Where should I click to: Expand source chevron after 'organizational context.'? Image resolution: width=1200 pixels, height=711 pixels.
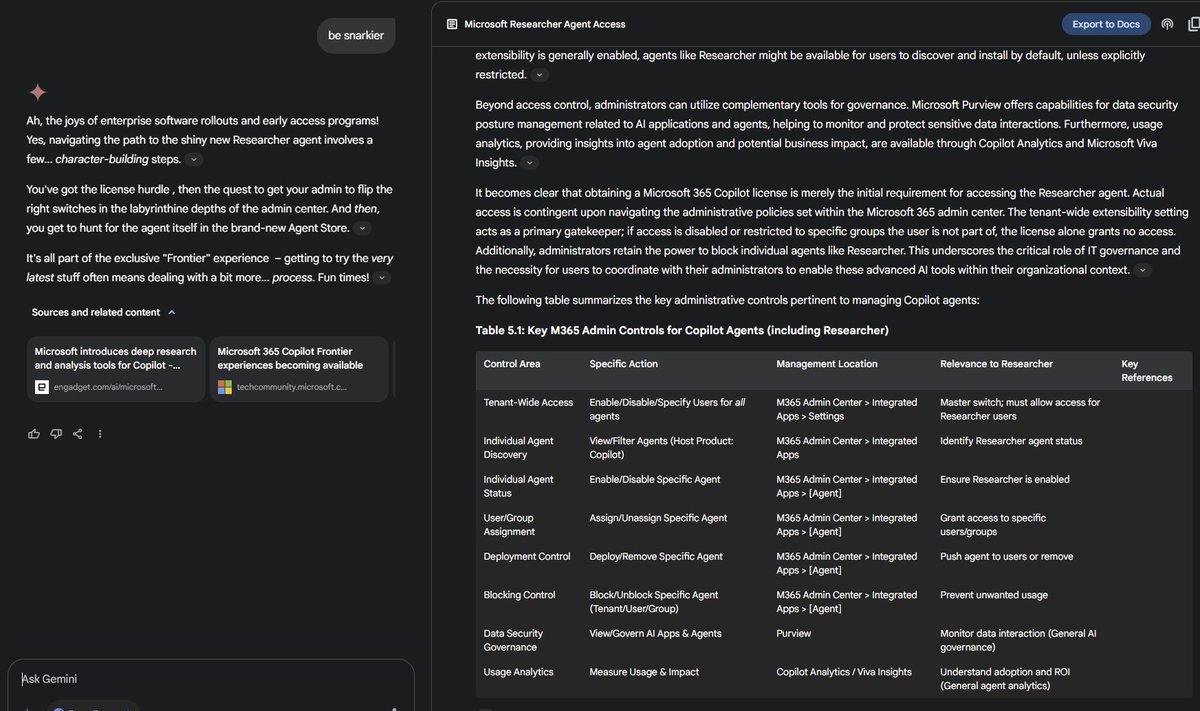1144,271
